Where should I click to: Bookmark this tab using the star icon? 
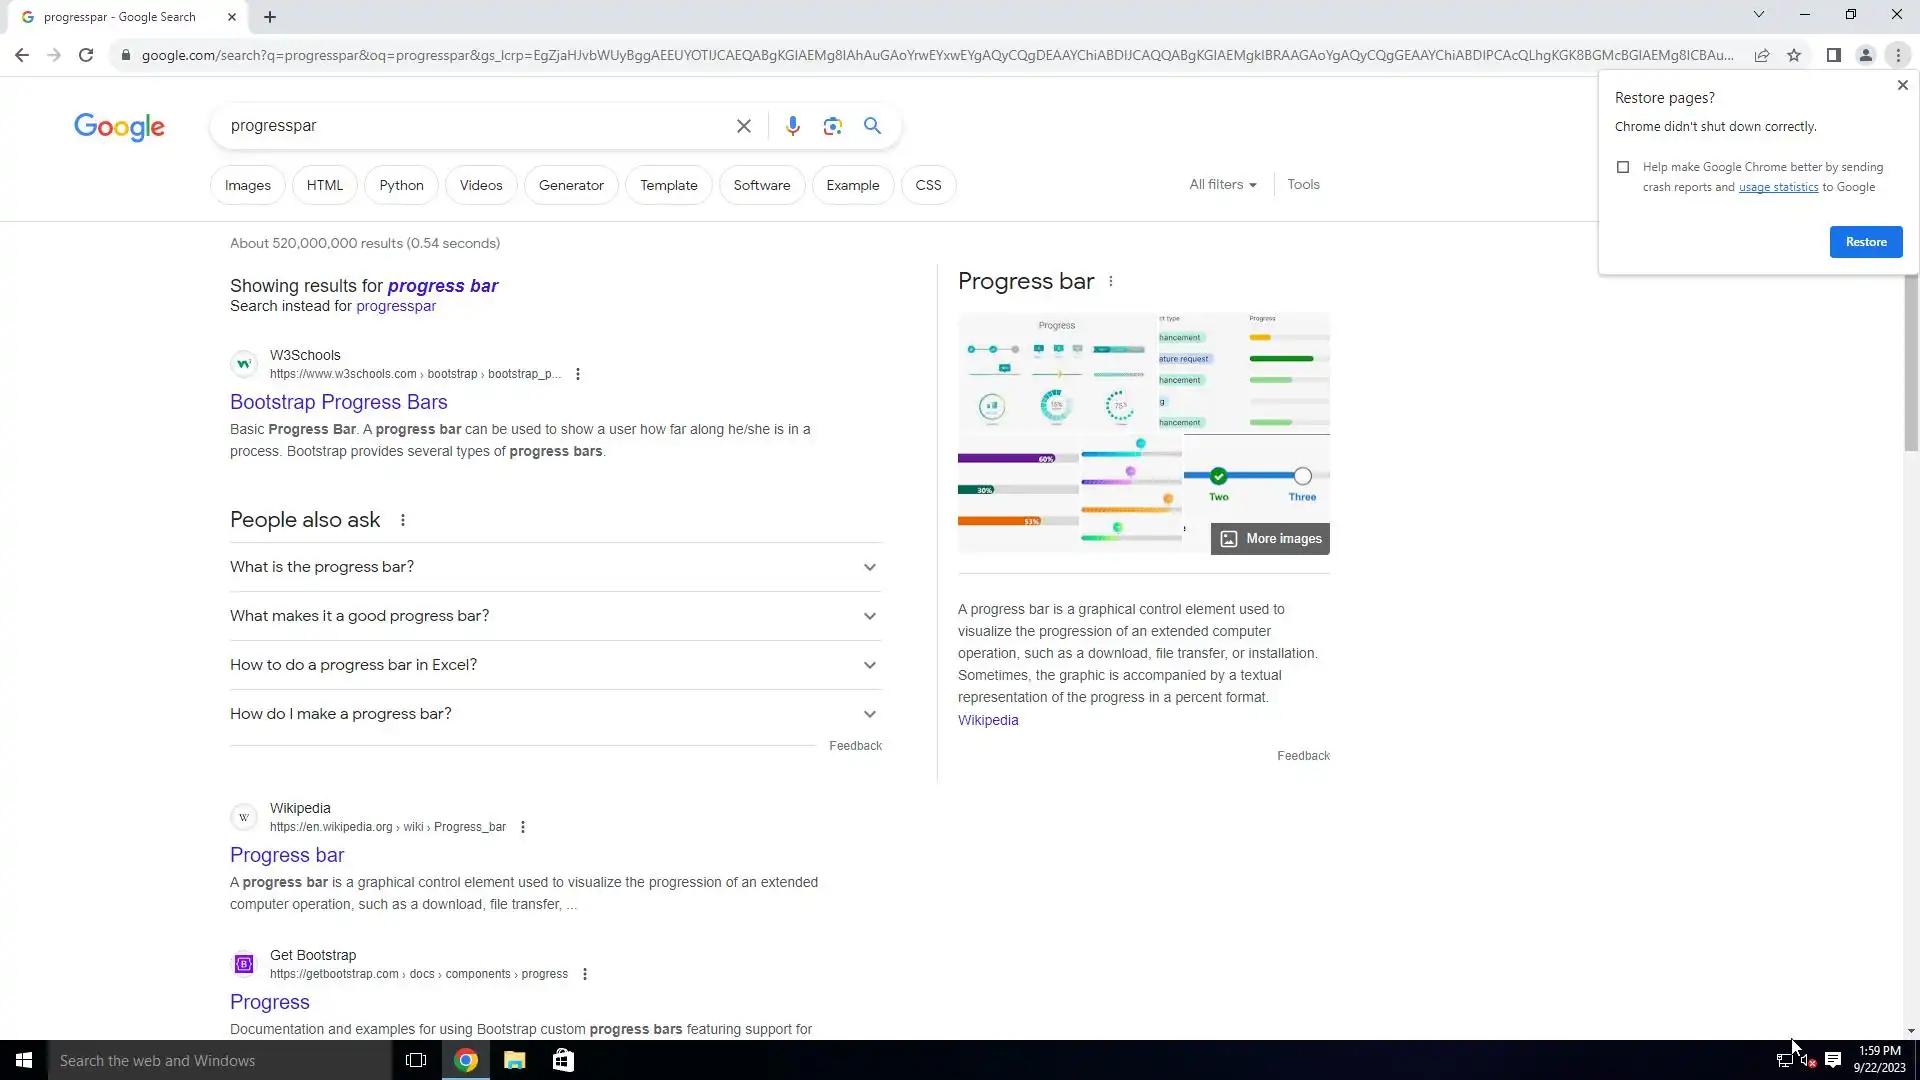(1794, 55)
